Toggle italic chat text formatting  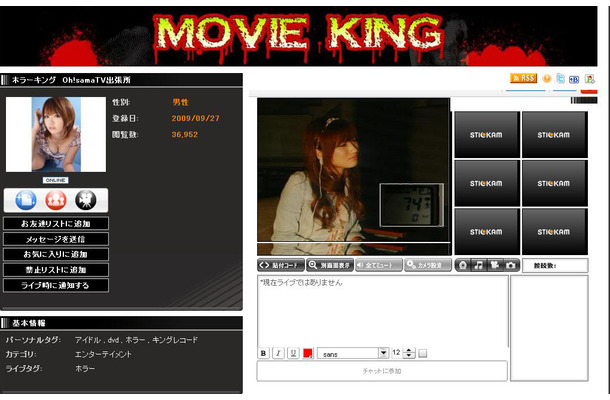tap(278, 353)
